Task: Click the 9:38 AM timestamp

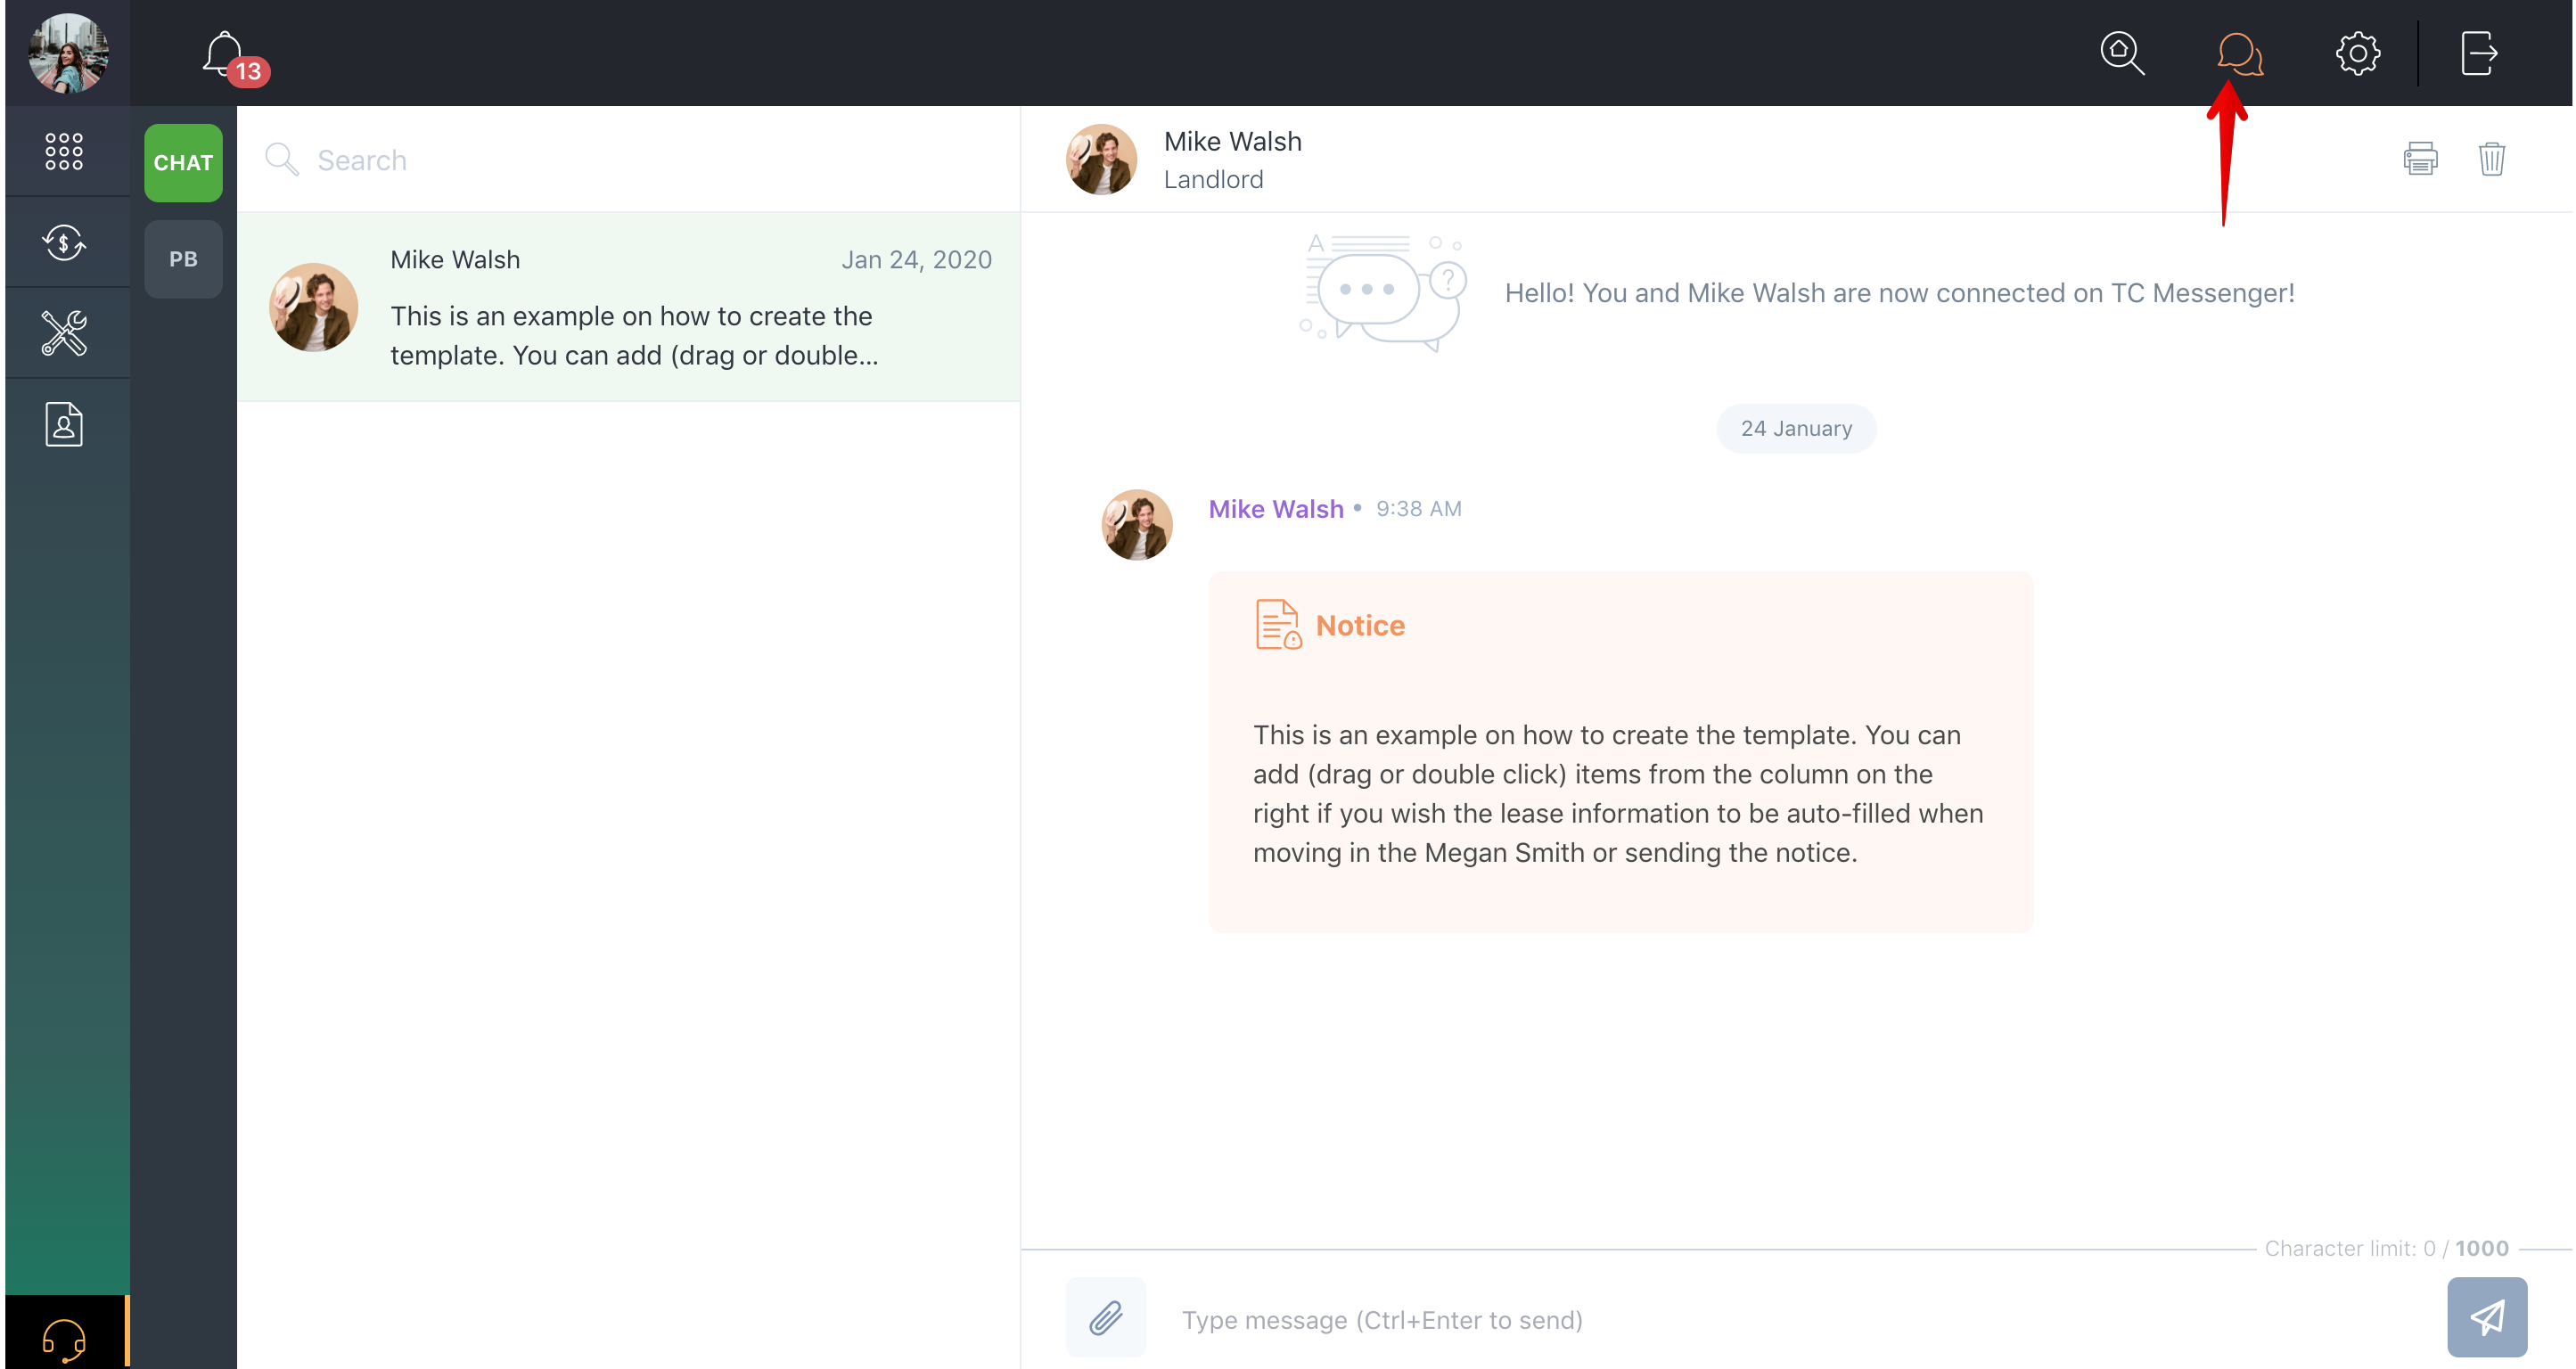Action: pos(1418,509)
